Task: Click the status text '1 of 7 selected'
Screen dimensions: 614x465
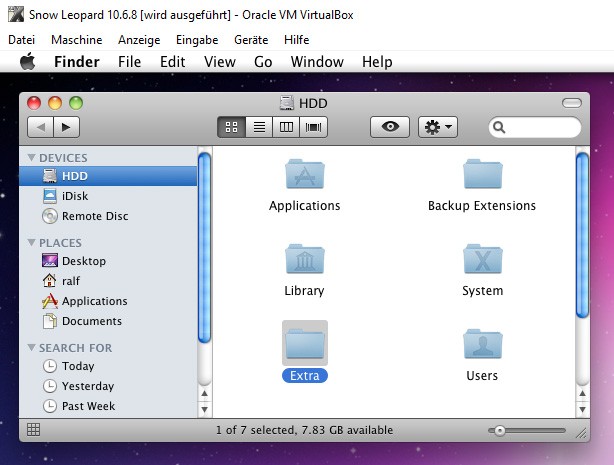Action: coord(256,430)
